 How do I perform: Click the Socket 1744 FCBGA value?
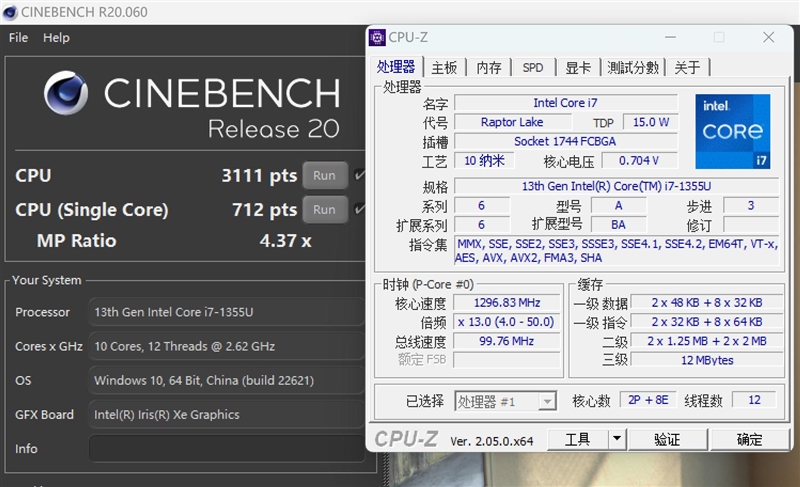pos(565,141)
